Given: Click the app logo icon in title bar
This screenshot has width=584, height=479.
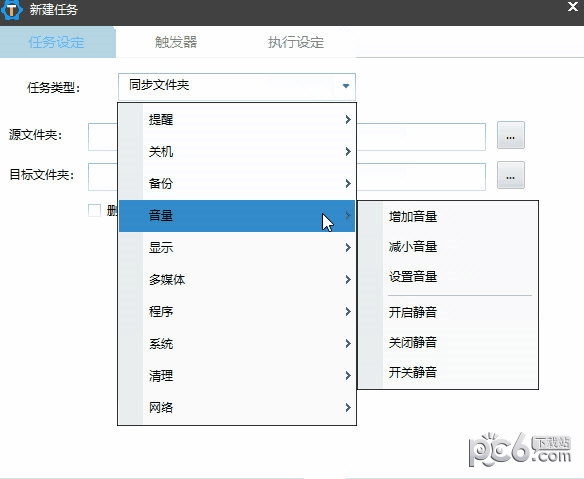Looking at the screenshot, I should click(x=11, y=9).
